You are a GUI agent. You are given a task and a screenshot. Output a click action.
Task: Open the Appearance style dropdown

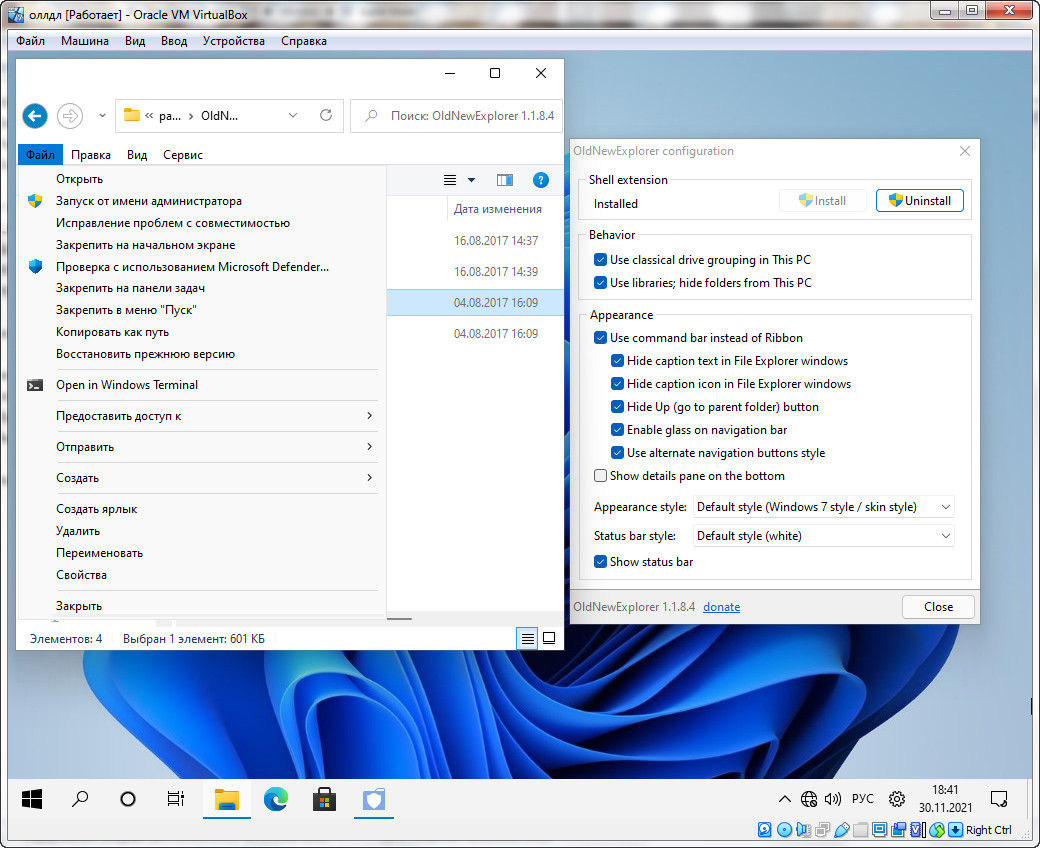(x=823, y=507)
